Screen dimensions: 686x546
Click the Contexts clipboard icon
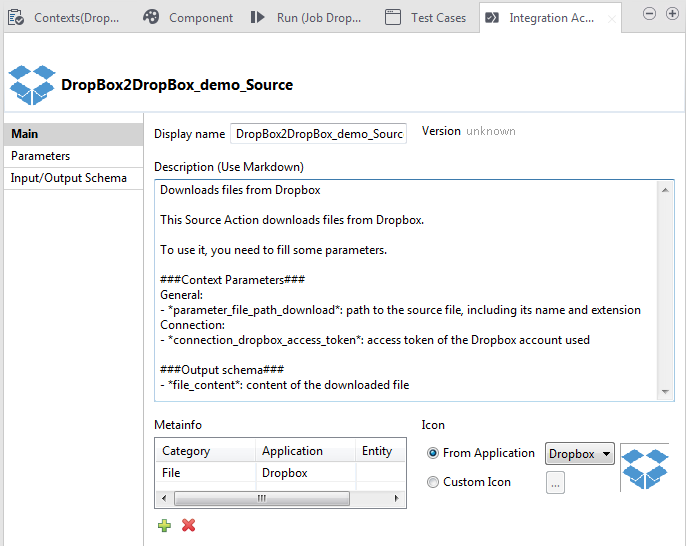pos(16,18)
